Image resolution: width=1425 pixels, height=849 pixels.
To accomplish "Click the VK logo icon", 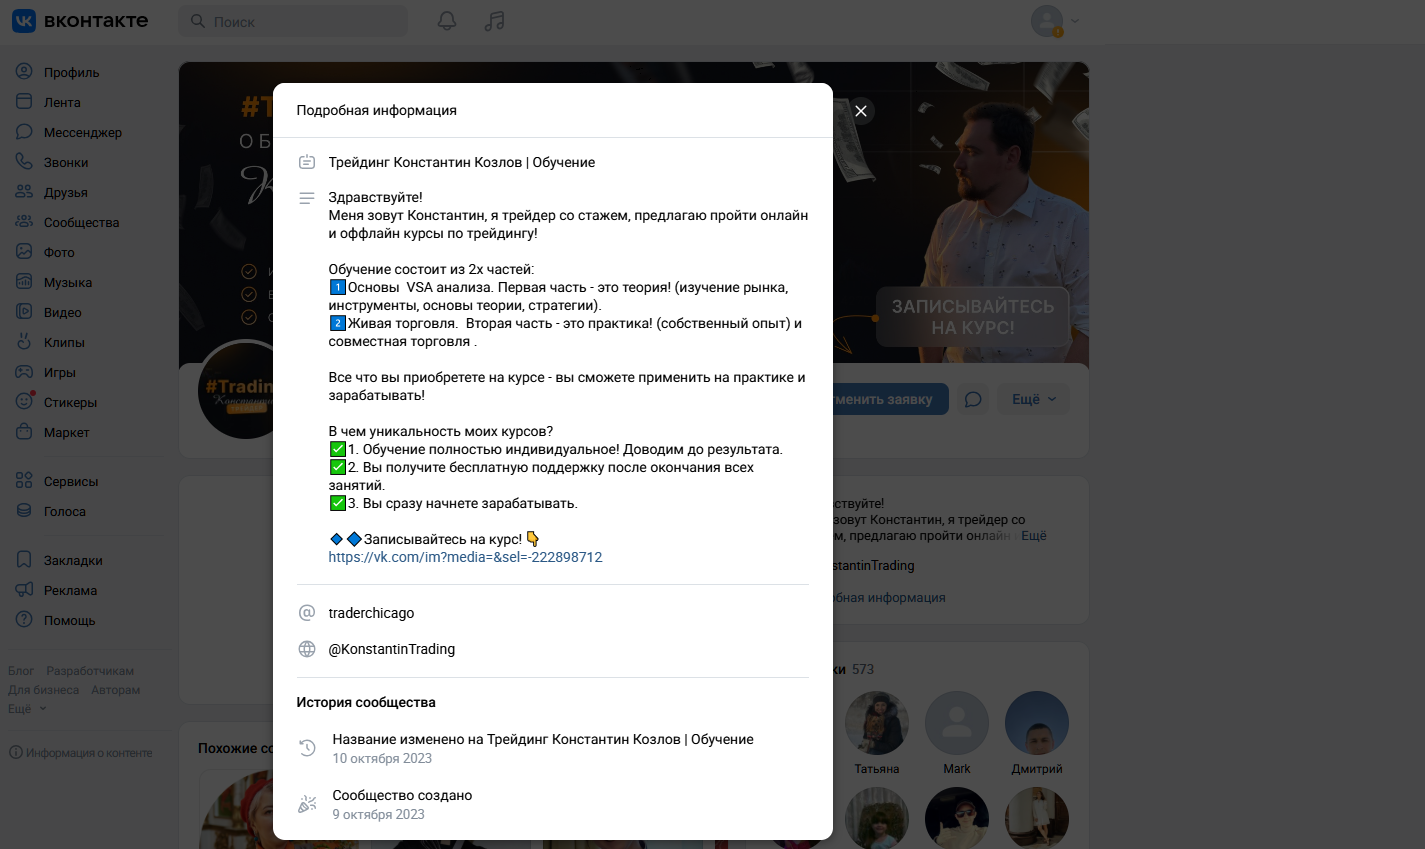I will [24, 21].
